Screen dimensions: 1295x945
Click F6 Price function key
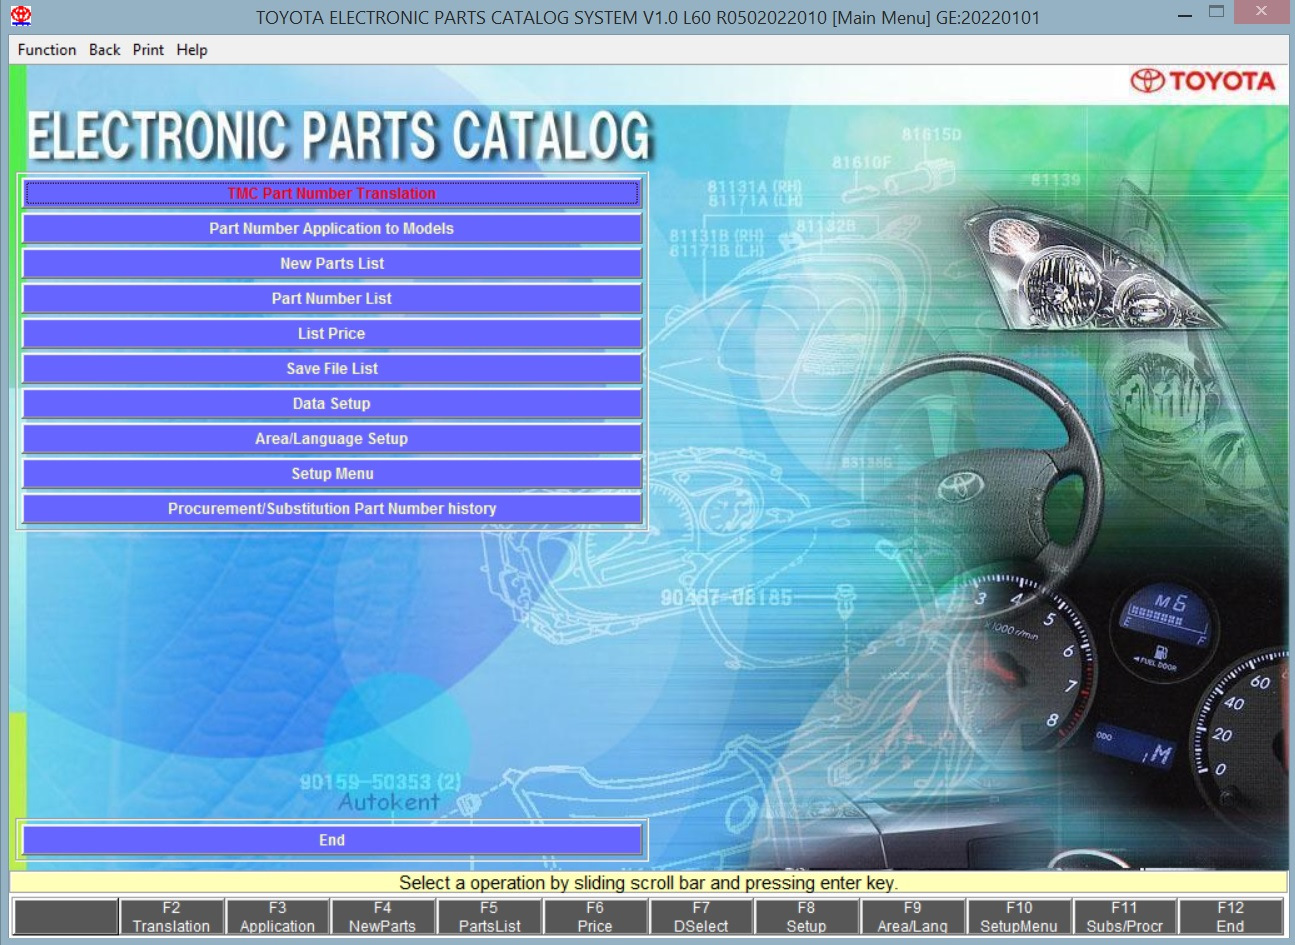pos(595,917)
